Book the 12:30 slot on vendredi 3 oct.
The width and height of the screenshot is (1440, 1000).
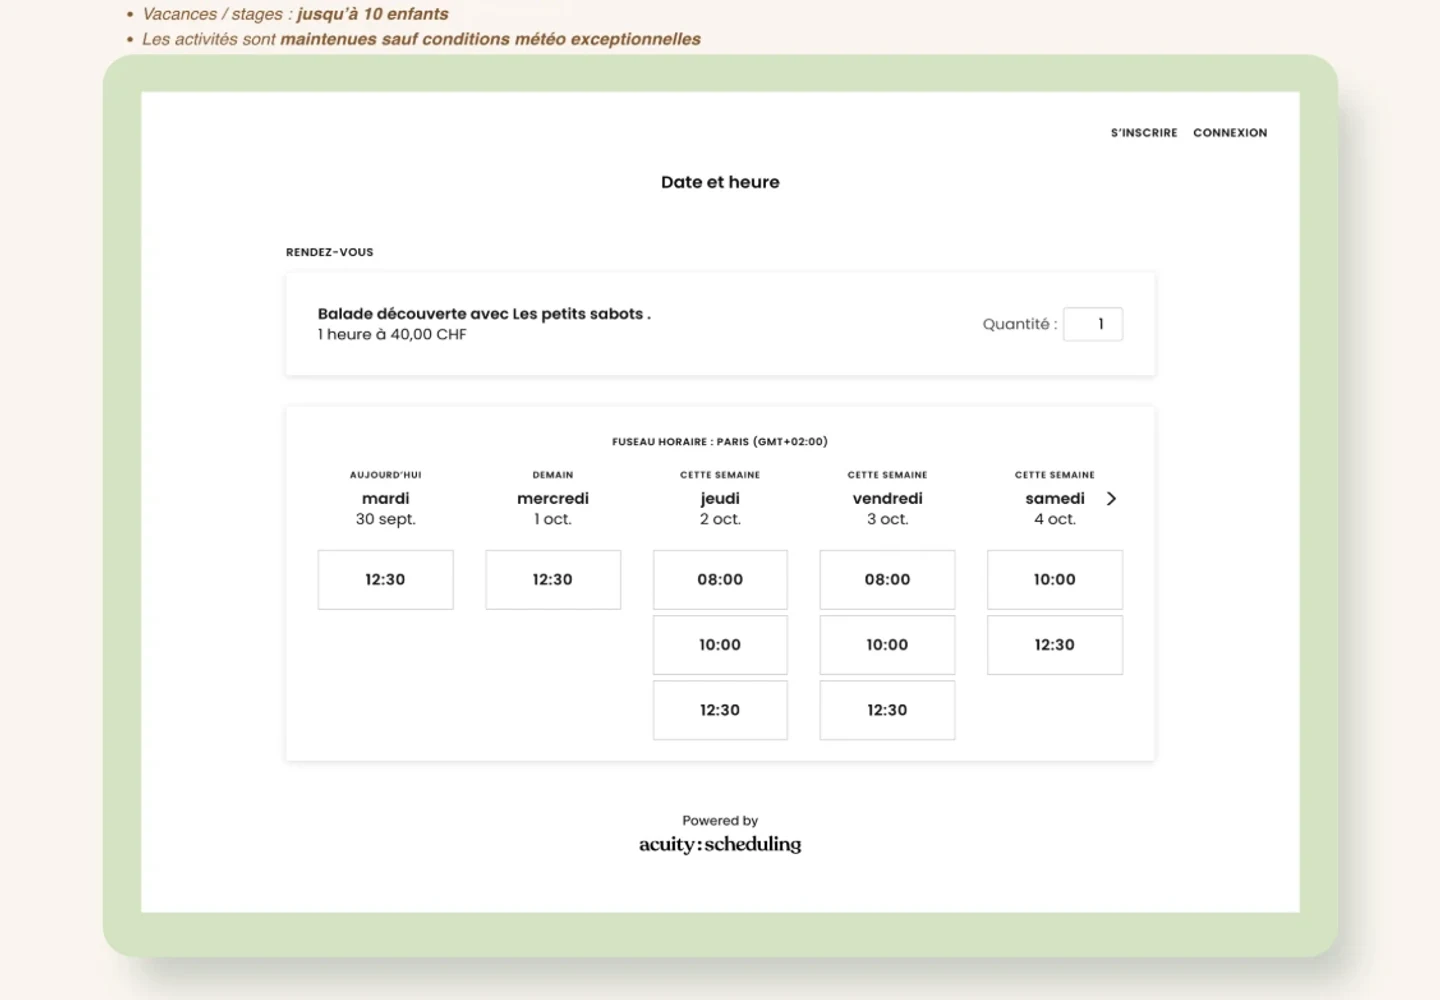pyautogui.click(x=887, y=710)
